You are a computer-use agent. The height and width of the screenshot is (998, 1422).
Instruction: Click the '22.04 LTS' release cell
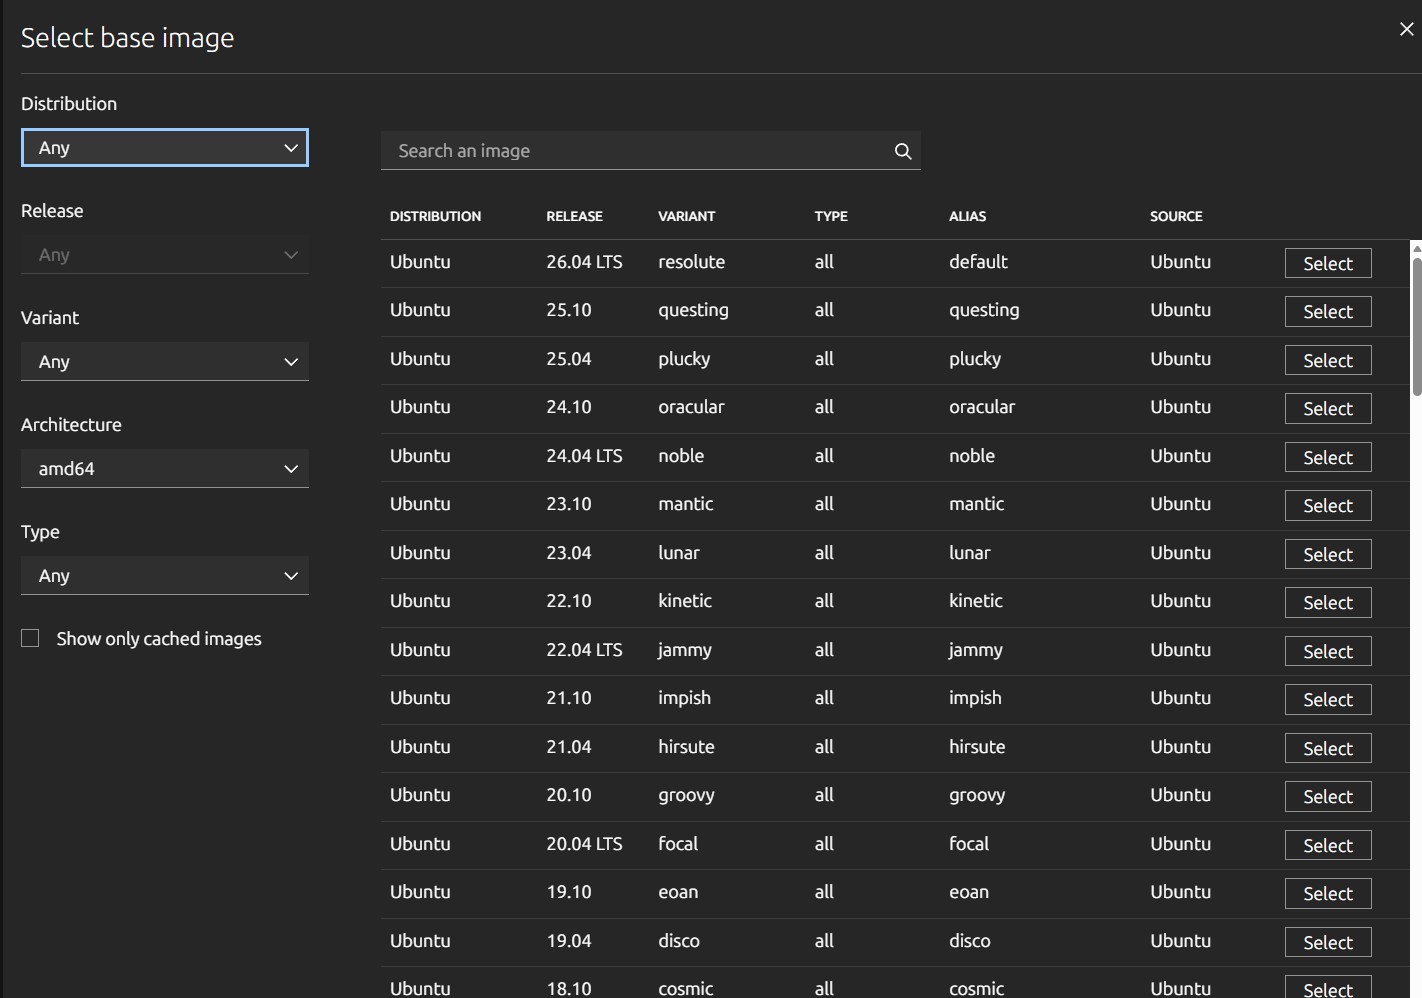[584, 650]
